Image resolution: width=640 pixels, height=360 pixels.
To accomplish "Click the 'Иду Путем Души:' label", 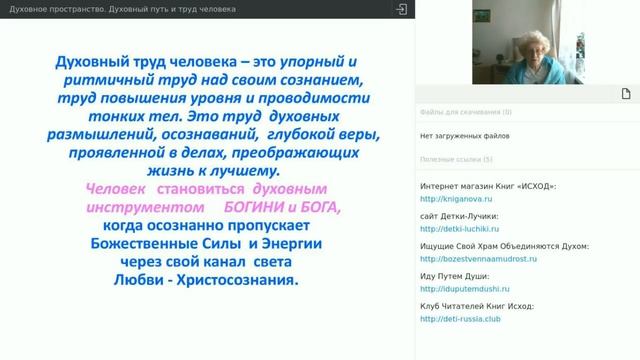I will point(454,276).
